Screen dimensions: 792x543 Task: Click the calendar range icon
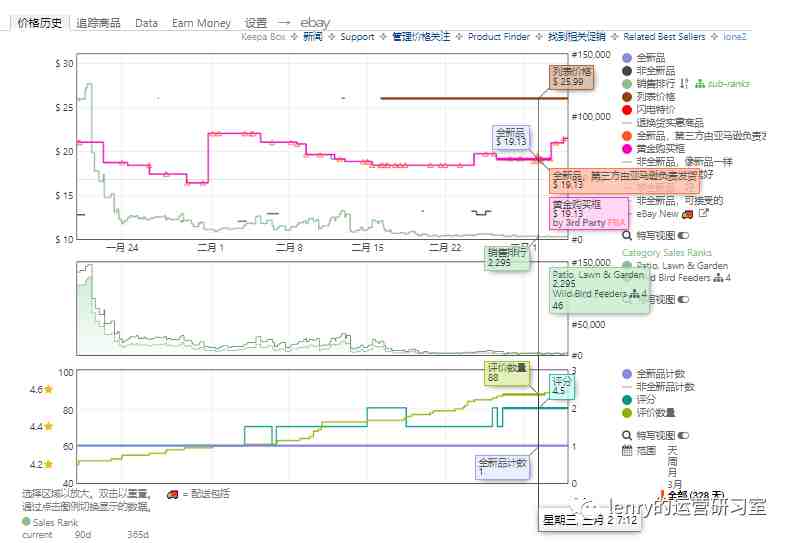pyautogui.click(x=627, y=450)
